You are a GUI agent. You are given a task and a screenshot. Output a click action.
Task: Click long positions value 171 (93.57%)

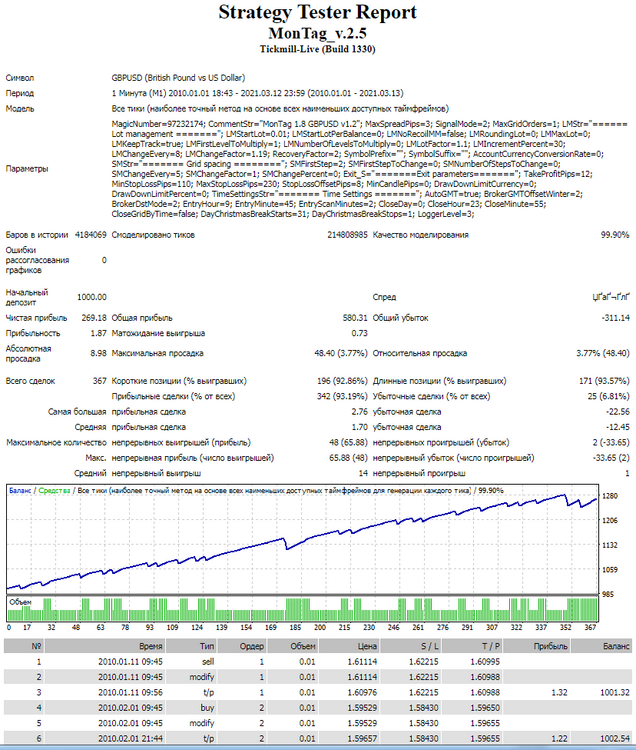click(604, 381)
